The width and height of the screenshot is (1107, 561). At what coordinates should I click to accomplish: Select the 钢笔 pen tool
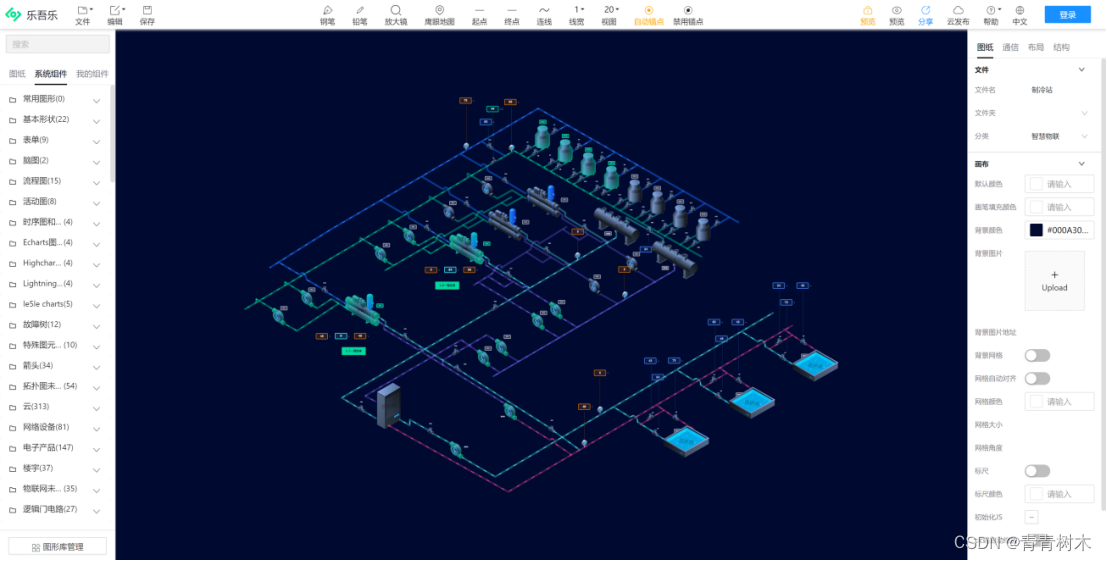[x=328, y=15]
